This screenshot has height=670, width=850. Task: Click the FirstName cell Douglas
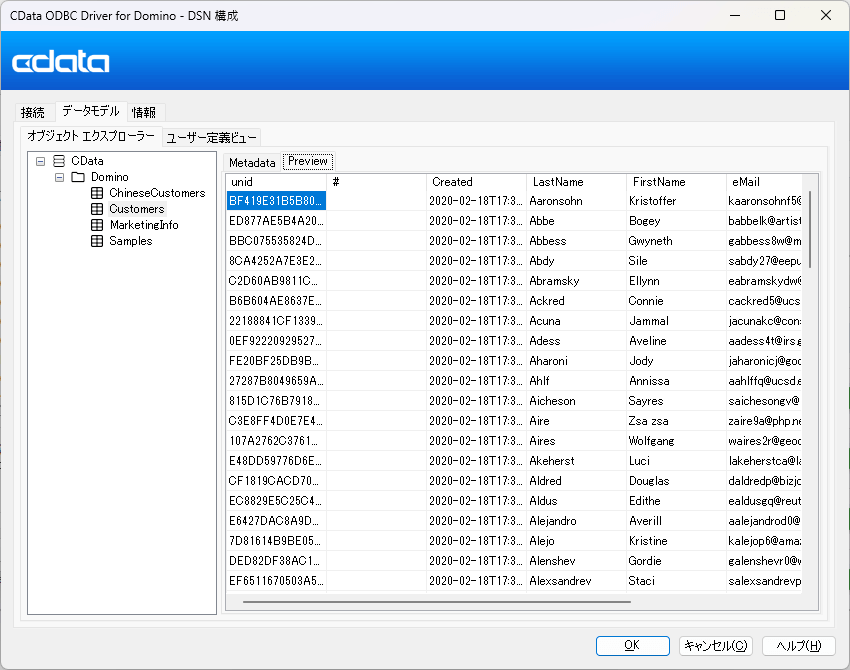tap(676, 481)
